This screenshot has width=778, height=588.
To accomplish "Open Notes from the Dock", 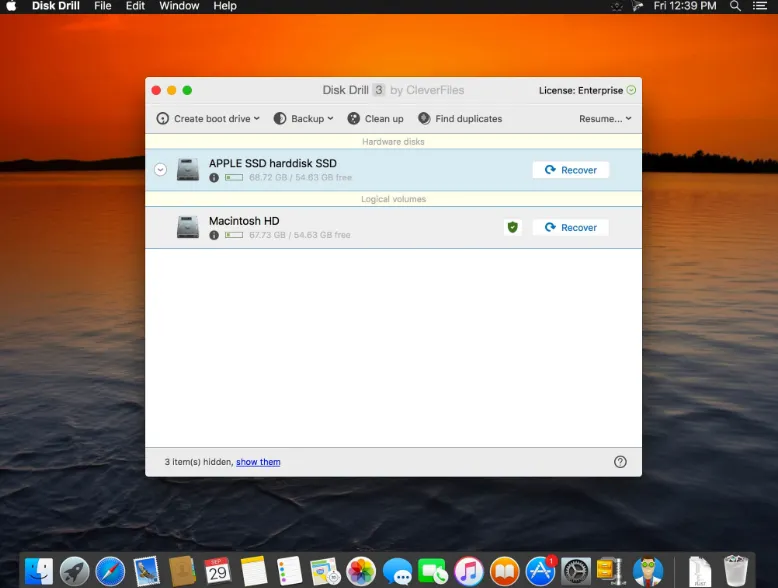I will (x=254, y=571).
